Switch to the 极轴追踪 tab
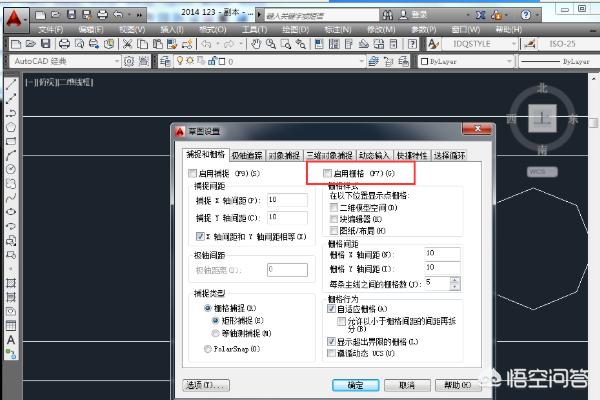The image size is (600, 400). tap(247, 155)
